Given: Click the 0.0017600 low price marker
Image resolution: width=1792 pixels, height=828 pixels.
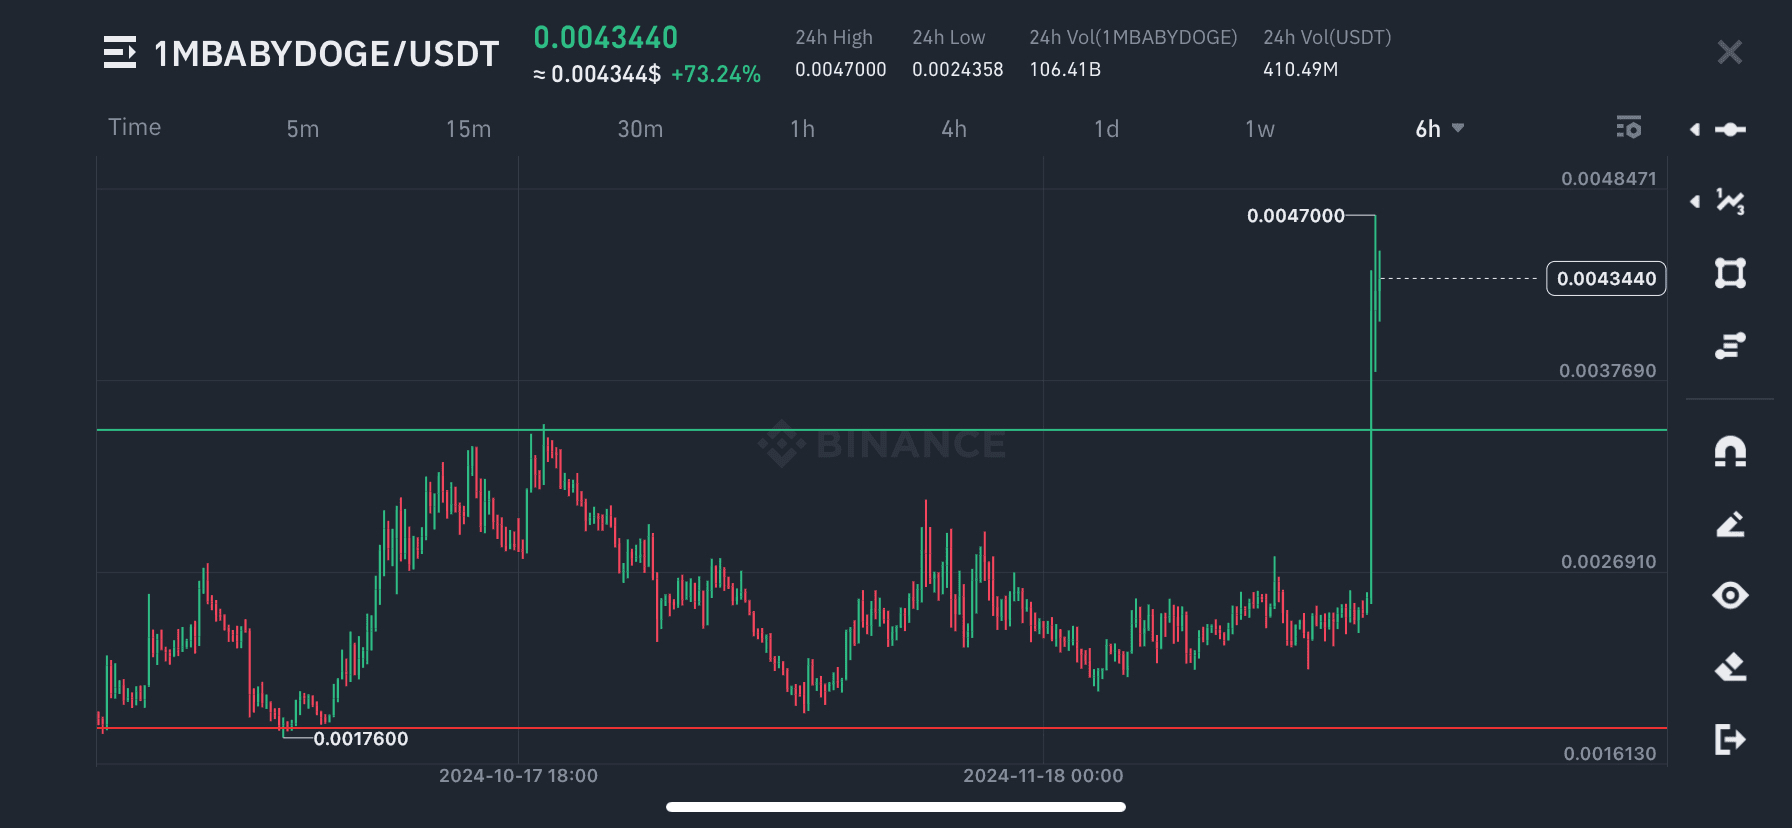Looking at the screenshot, I should pyautogui.click(x=361, y=739).
